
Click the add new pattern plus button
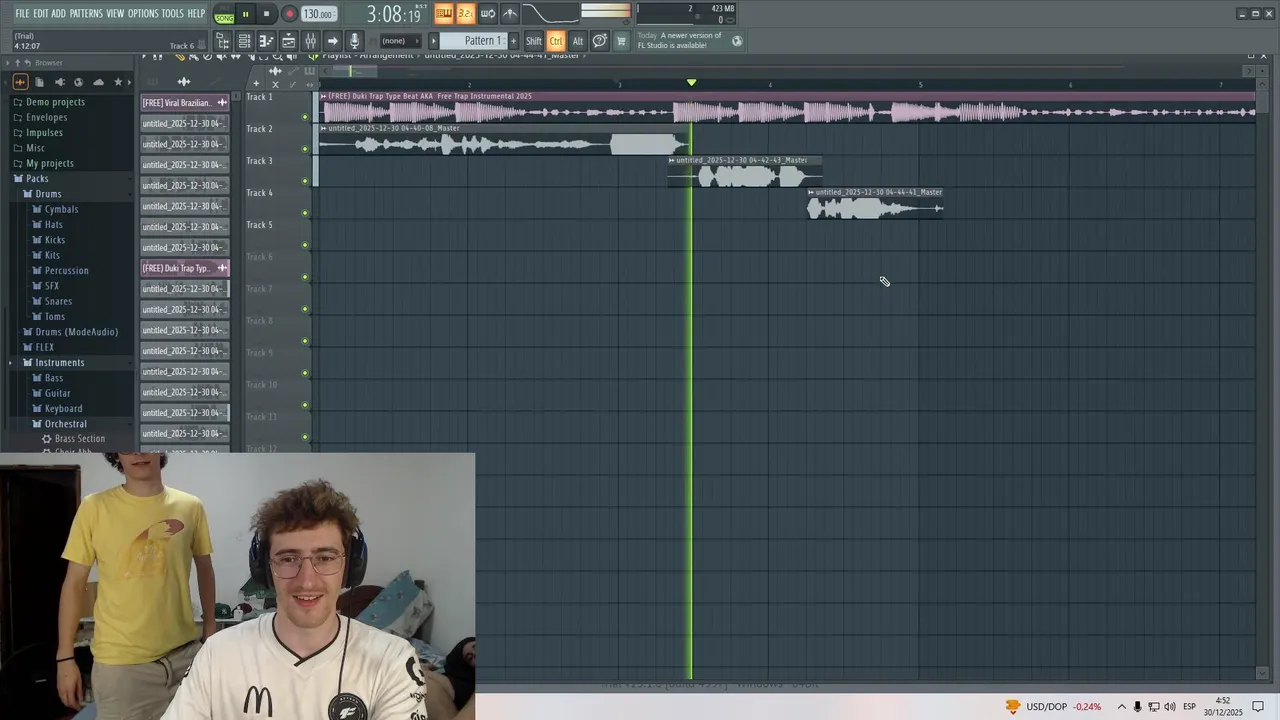tap(514, 41)
